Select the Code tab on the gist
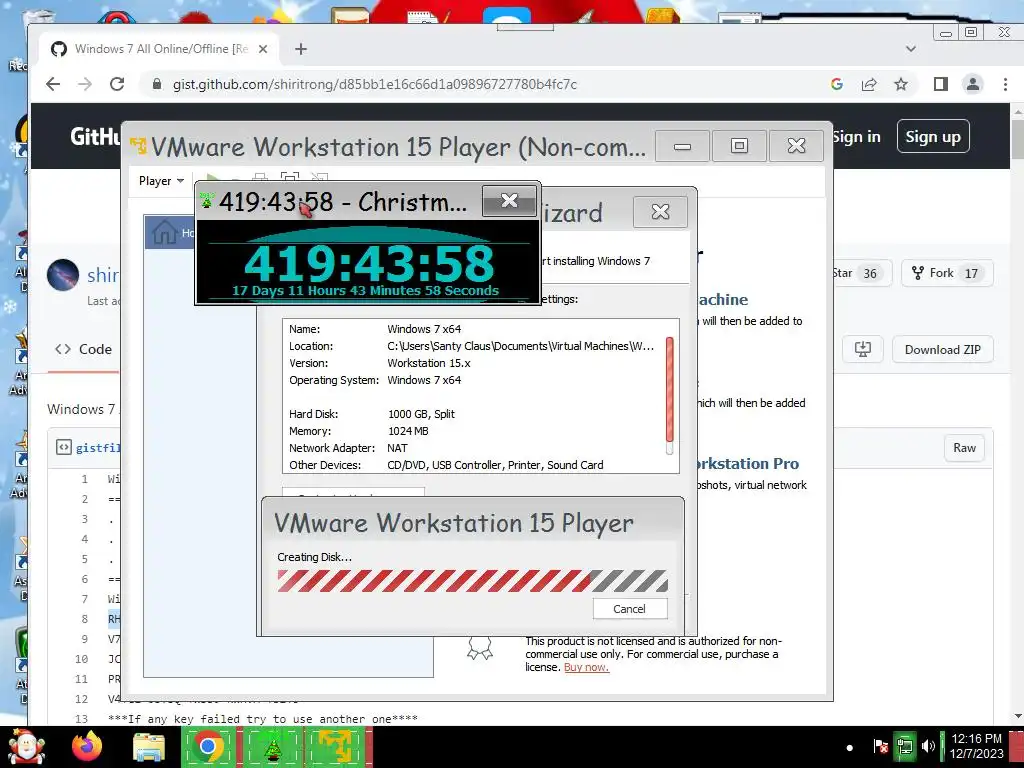1024x768 pixels. click(x=83, y=349)
